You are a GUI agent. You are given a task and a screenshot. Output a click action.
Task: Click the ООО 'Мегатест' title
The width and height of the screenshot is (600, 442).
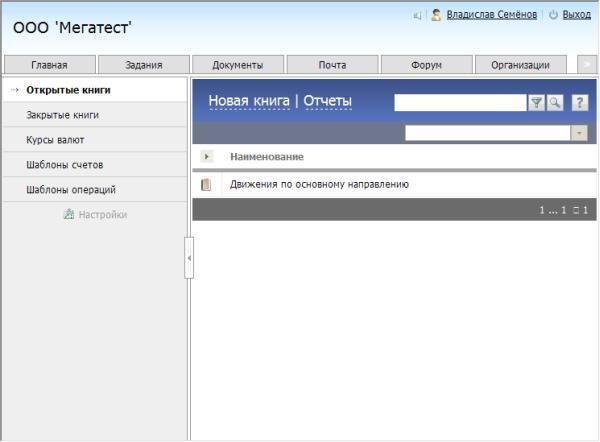coord(72,28)
